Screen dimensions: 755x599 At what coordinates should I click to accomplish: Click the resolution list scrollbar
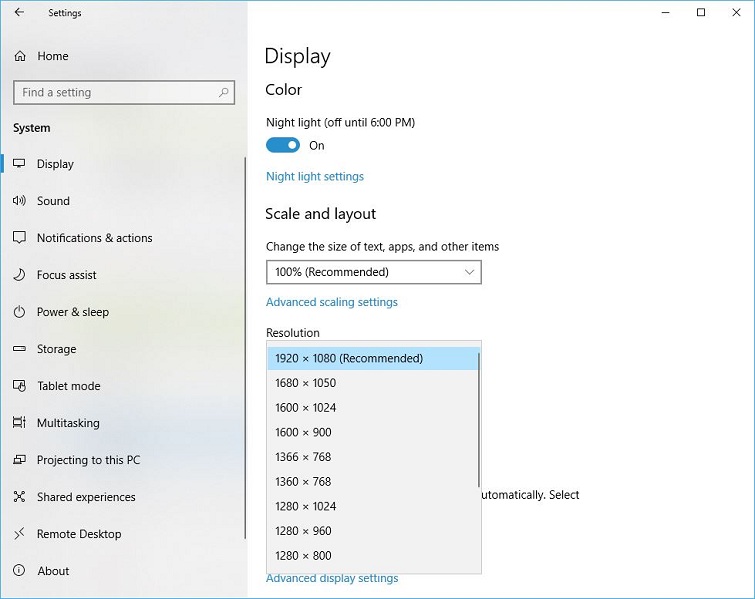pyautogui.click(x=479, y=420)
